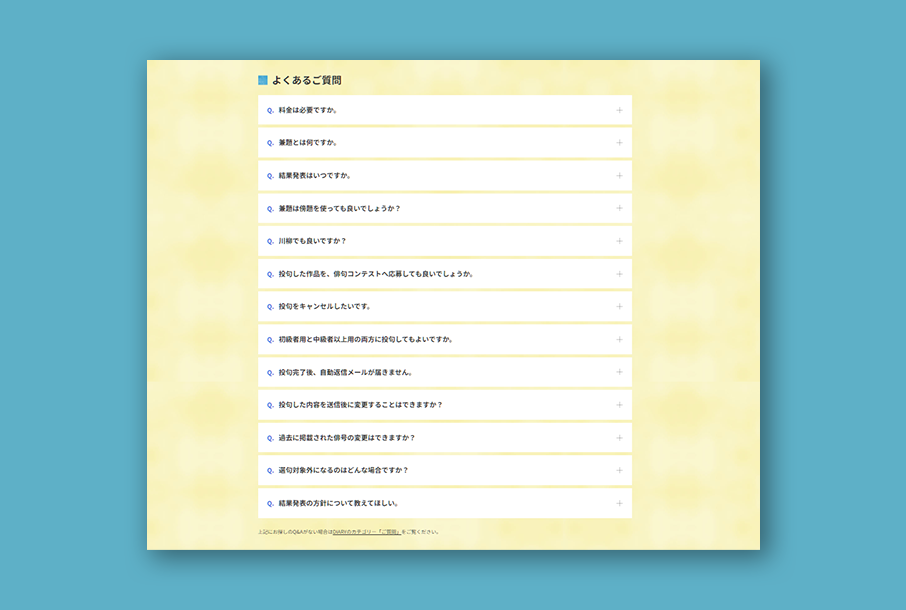Click the plus icon for 料金は必要ですか
Image resolution: width=906 pixels, height=610 pixels.
tap(619, 110)
